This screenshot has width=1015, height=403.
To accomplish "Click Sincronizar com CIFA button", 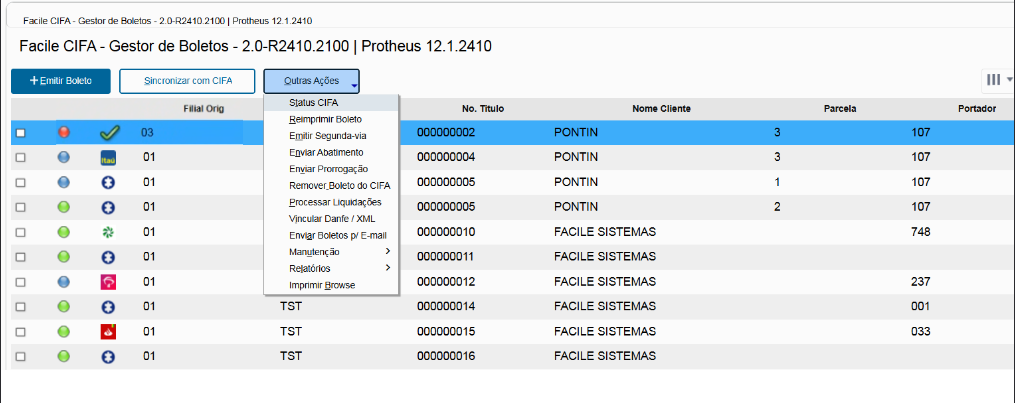I will tap(187, 81).
